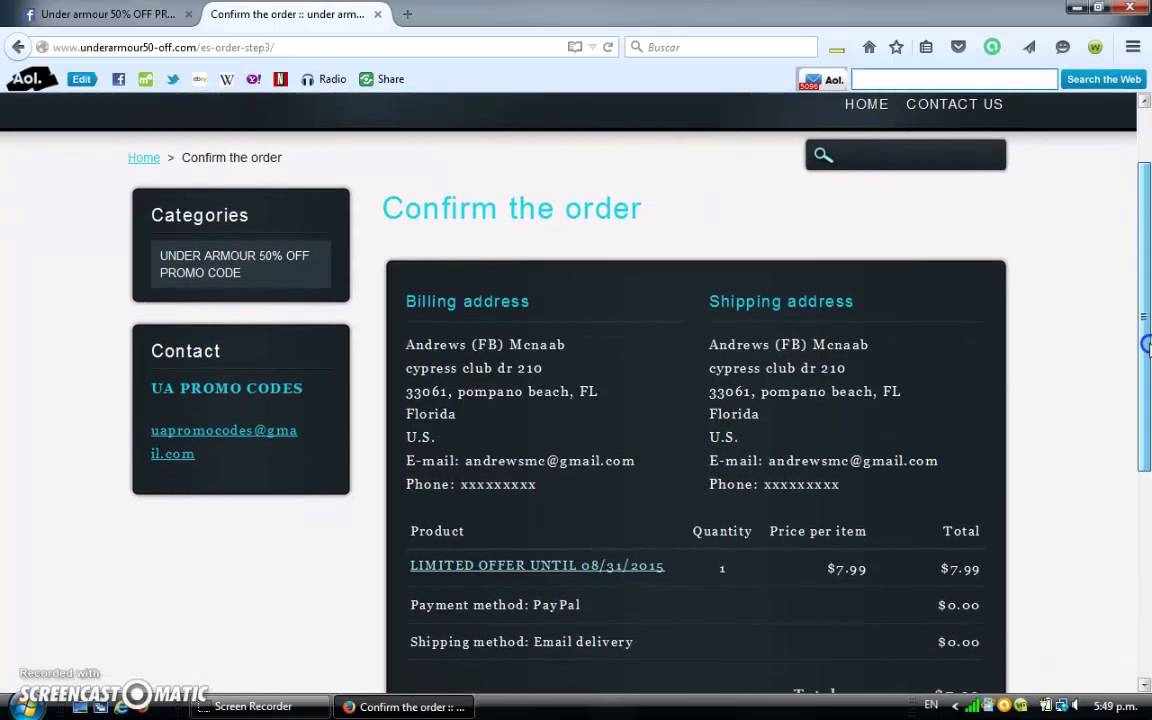Open a new tab with plus button

(408, 14)
